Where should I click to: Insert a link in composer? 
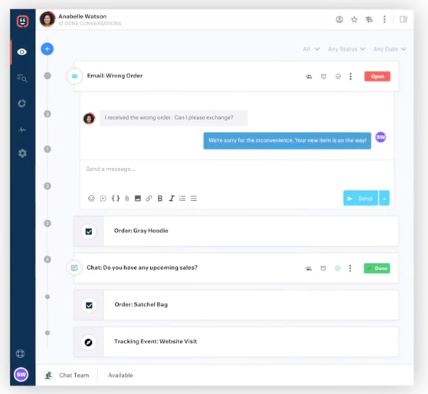[149, 198]
